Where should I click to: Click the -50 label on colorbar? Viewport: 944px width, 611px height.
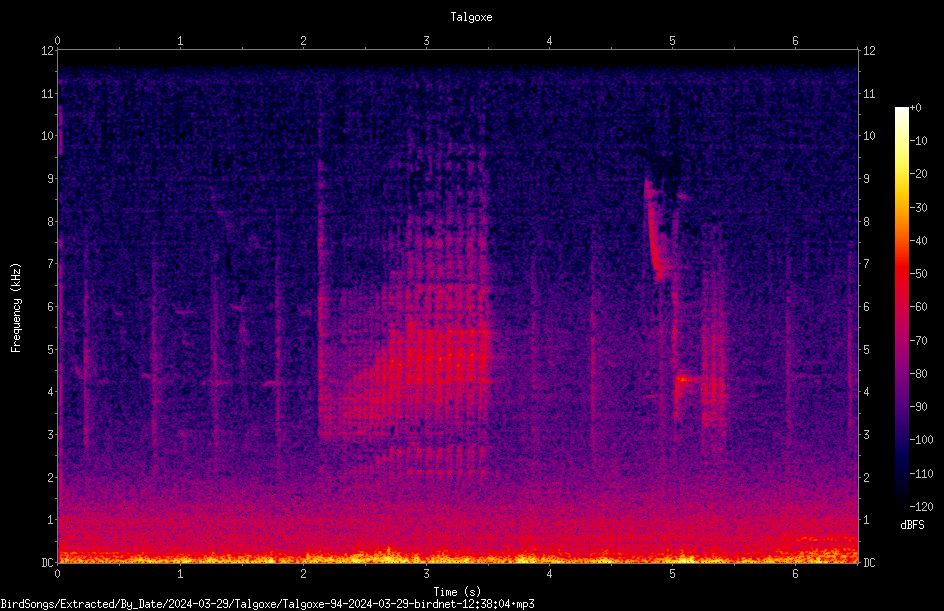(919, 274)
